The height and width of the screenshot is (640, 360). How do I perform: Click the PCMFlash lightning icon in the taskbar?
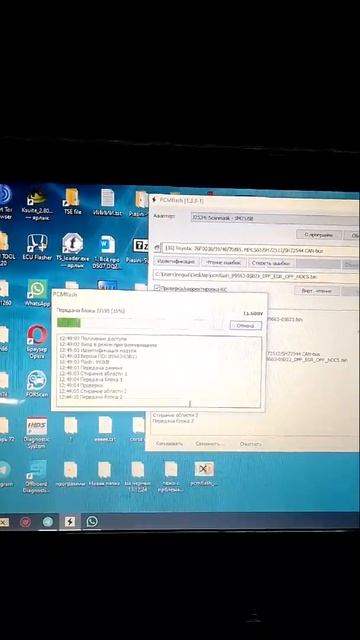pyautogui.click(x=70, y=522)
